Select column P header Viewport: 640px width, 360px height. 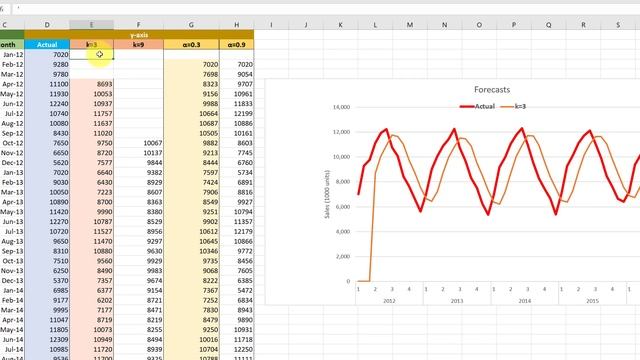514,25
